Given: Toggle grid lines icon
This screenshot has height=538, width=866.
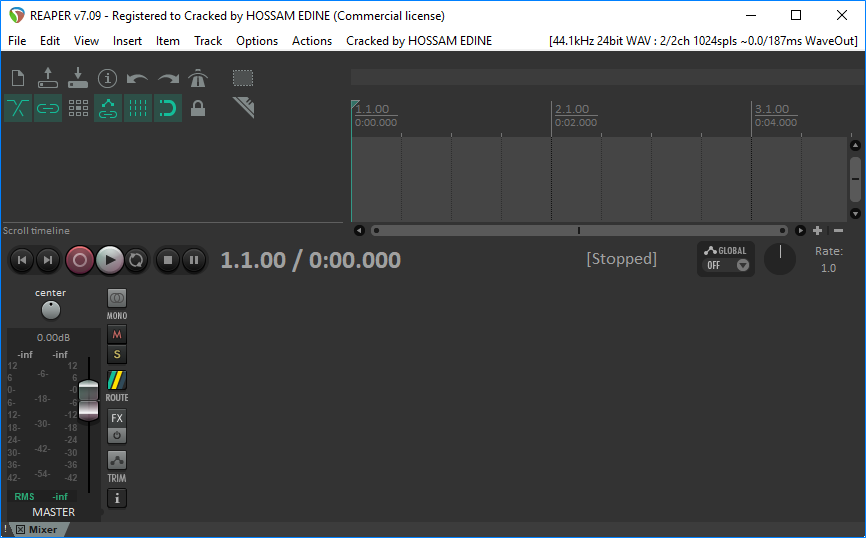Looking at the screenshot, I should (x=138, y=108).
